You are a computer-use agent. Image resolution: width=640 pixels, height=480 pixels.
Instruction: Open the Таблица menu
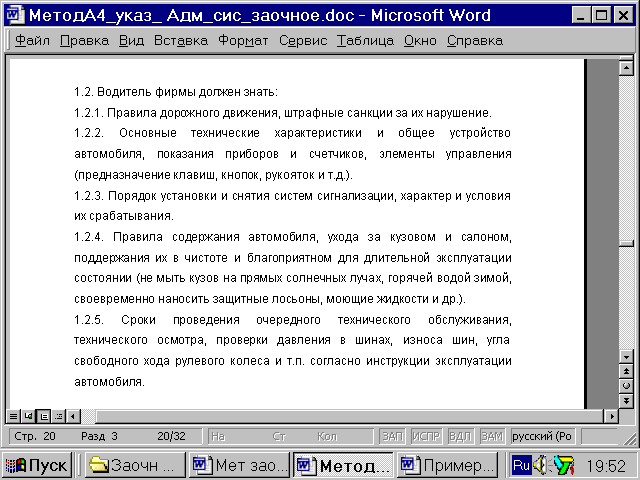click(x=365, y=41)
